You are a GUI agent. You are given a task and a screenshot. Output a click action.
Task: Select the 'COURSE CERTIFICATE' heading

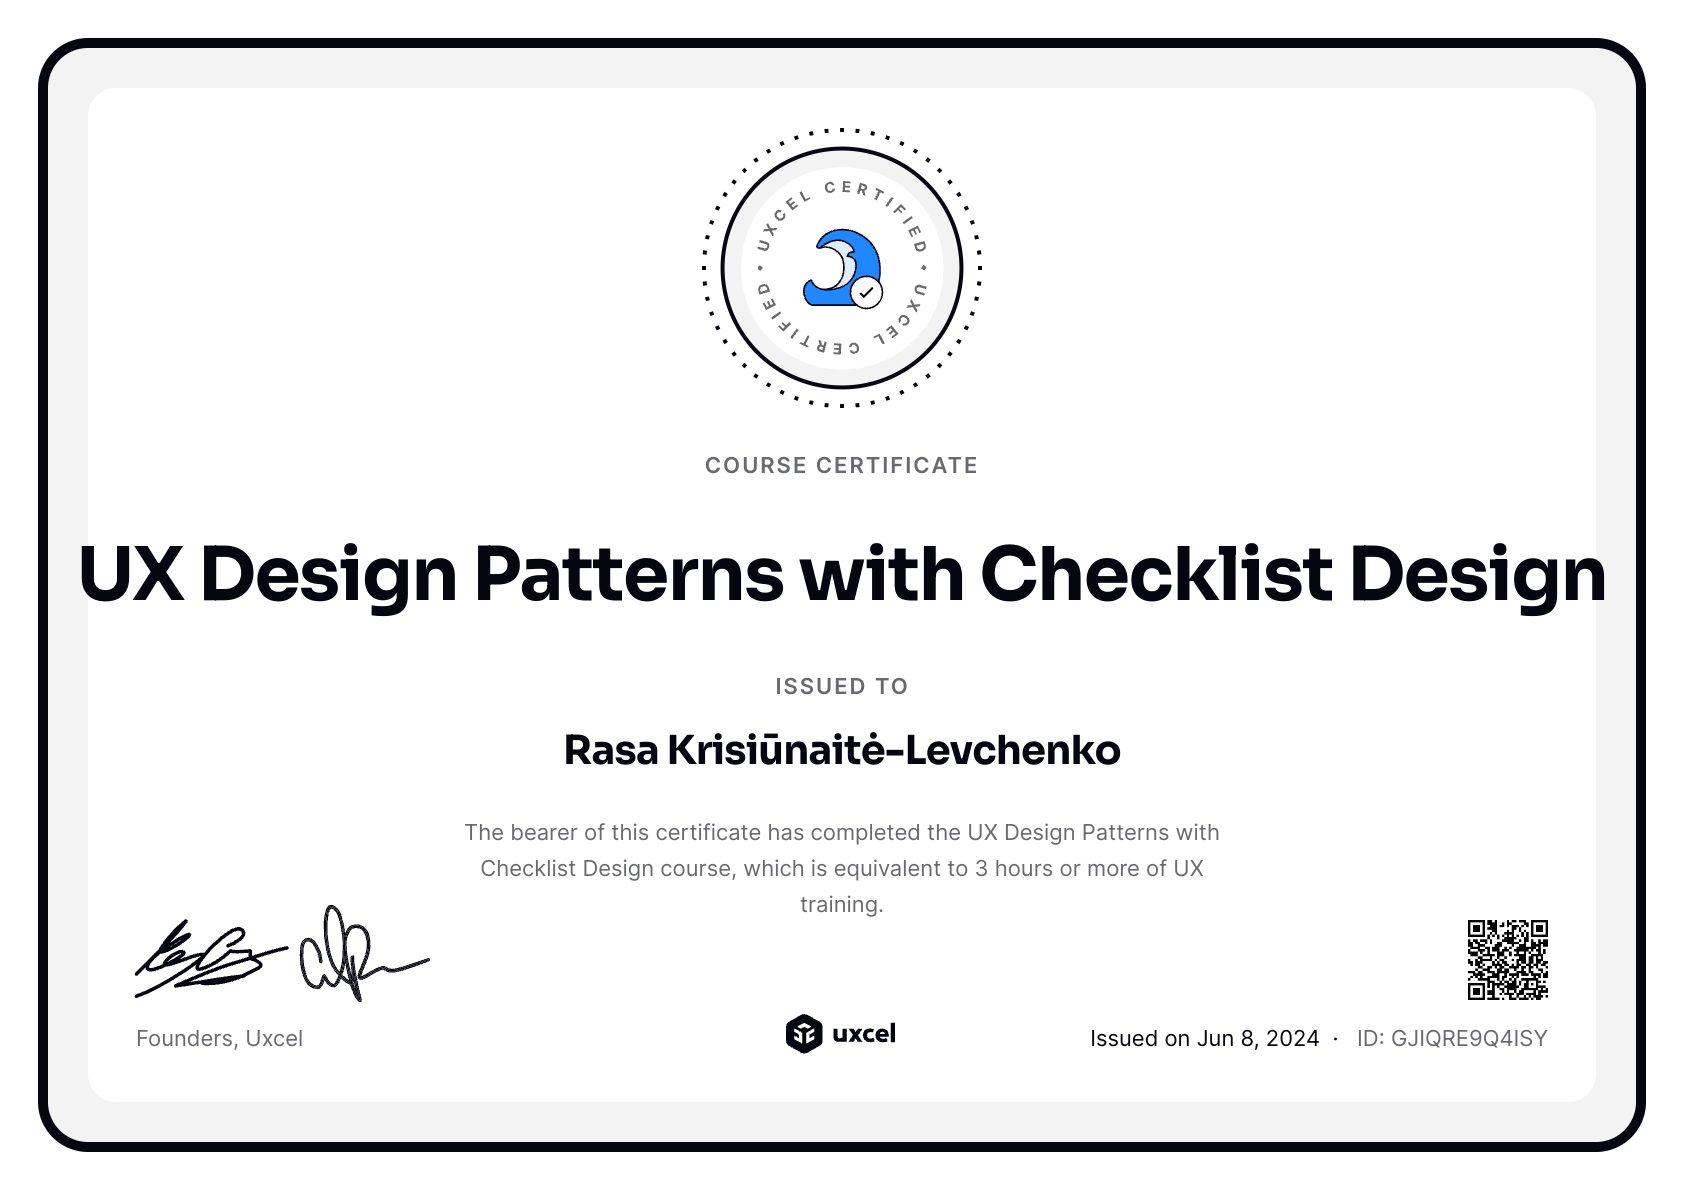click(841, 465)
